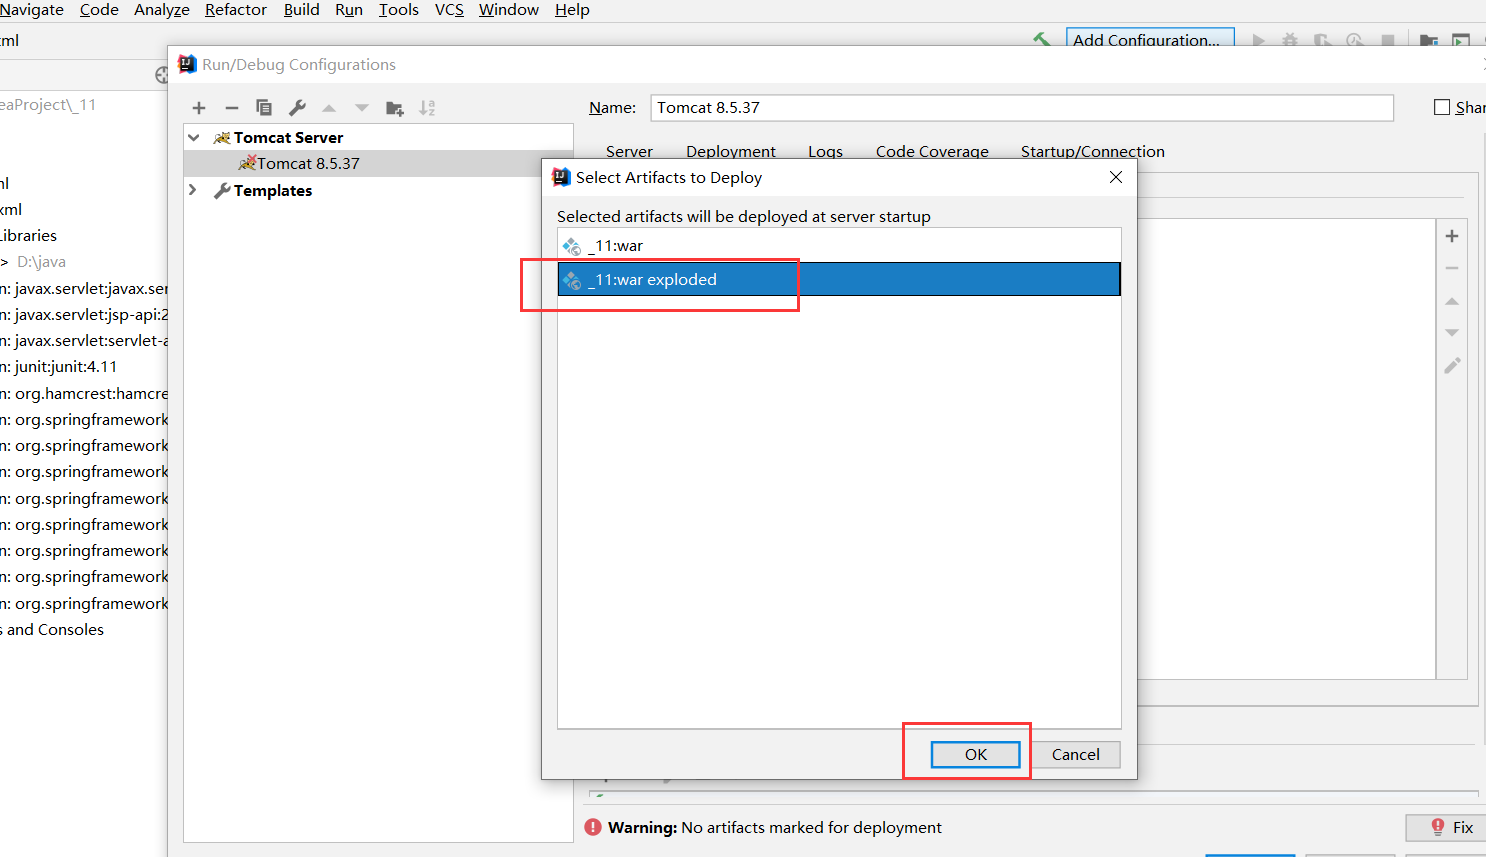Click the wrench icon beside Templates

[222, 191]
